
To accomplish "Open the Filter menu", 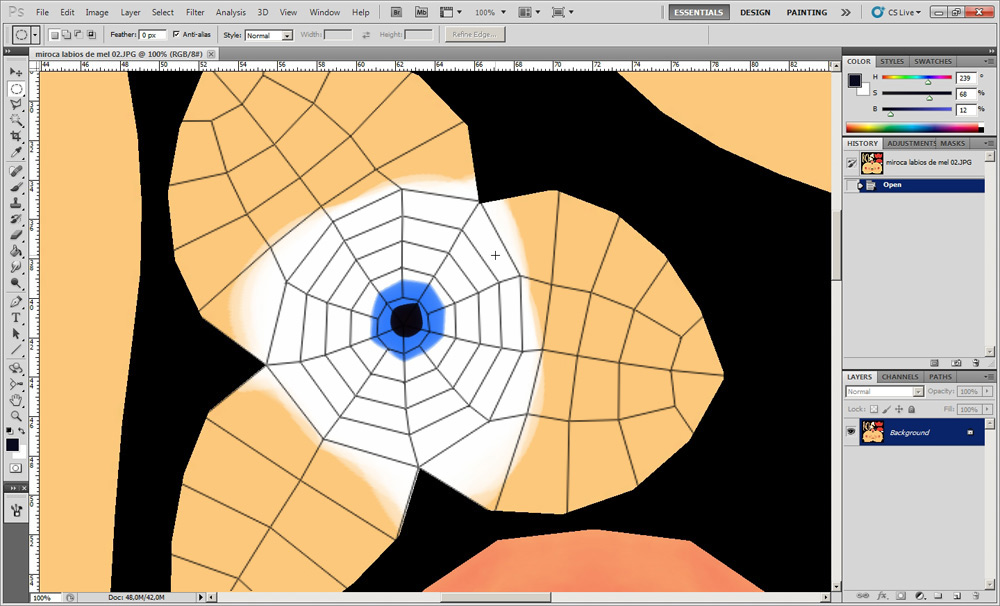I will 195,12.
